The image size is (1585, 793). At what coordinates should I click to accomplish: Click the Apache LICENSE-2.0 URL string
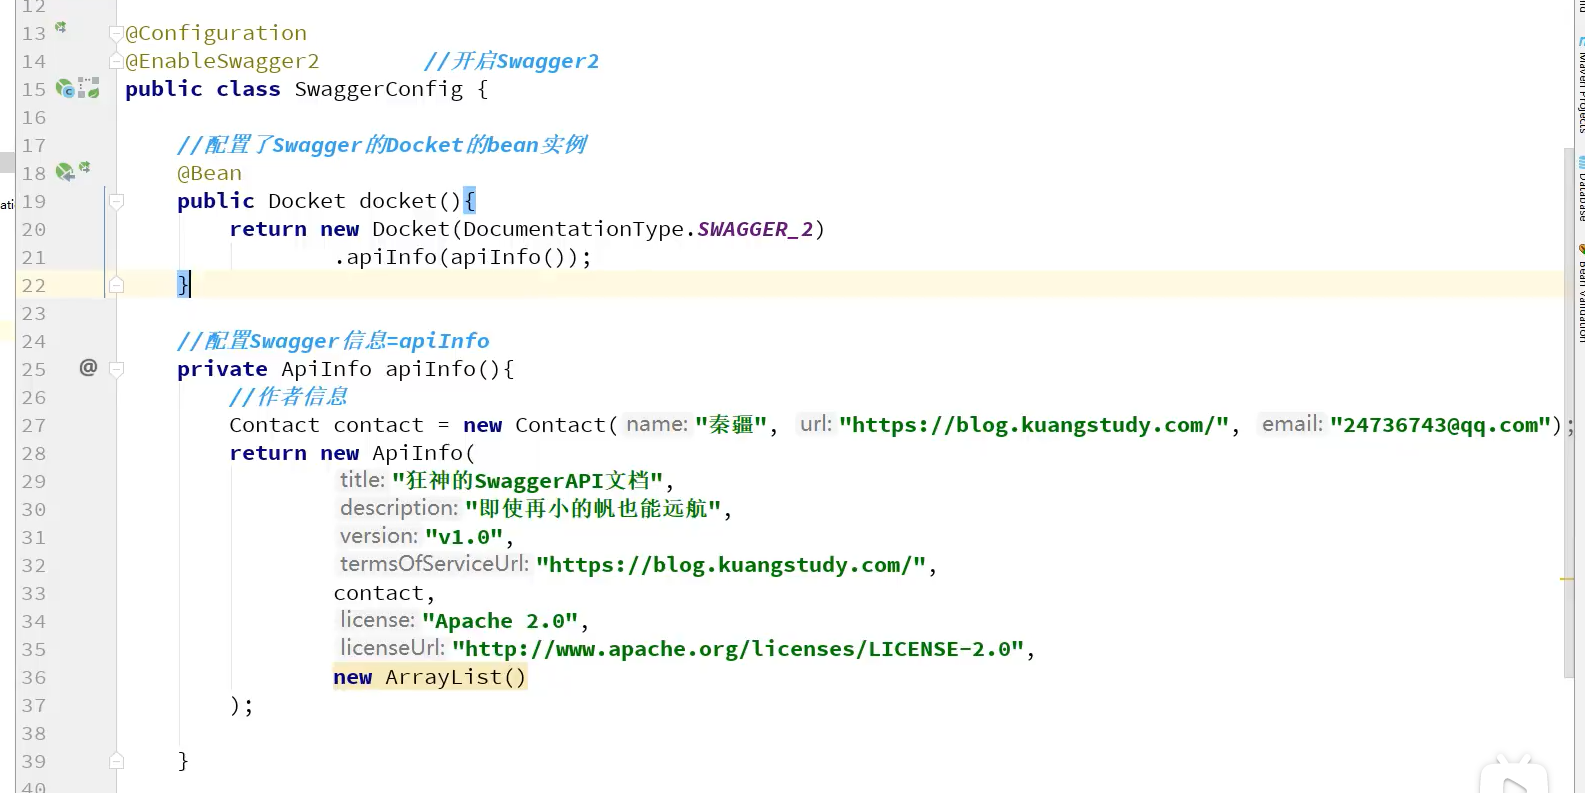pyautogui.click(x=738, y=649)
